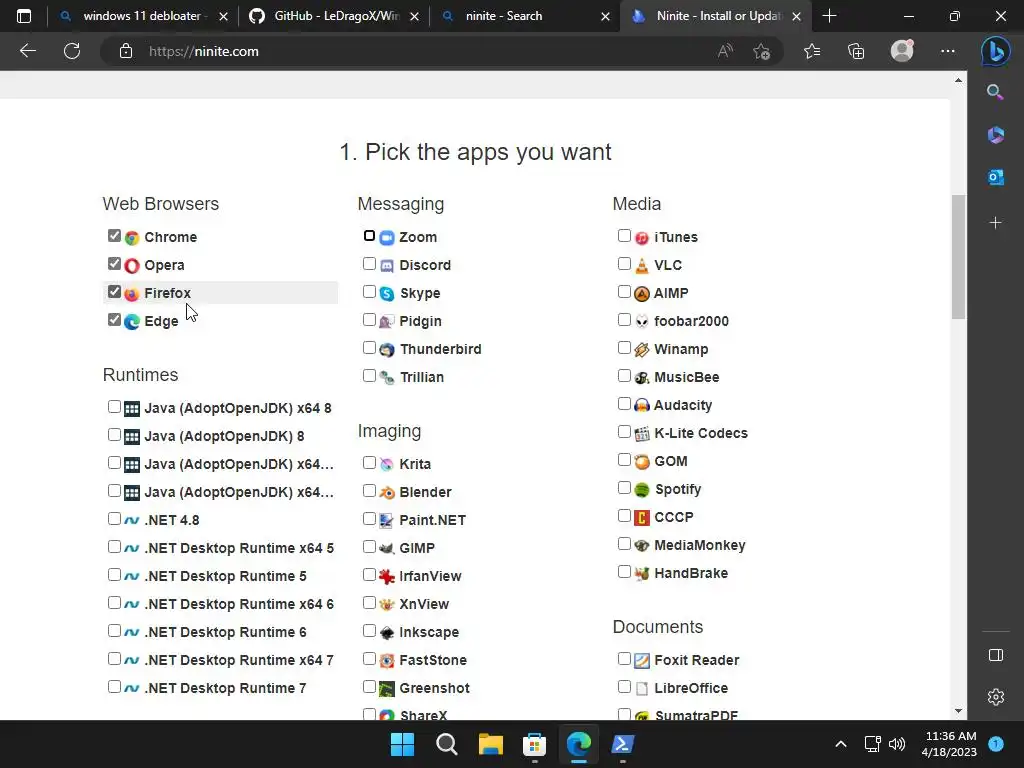Image resolution: width=1024 pixels, height=768 pixels.
Task: Switch to ninite - Search tab
Action: [x=526, y=16]
